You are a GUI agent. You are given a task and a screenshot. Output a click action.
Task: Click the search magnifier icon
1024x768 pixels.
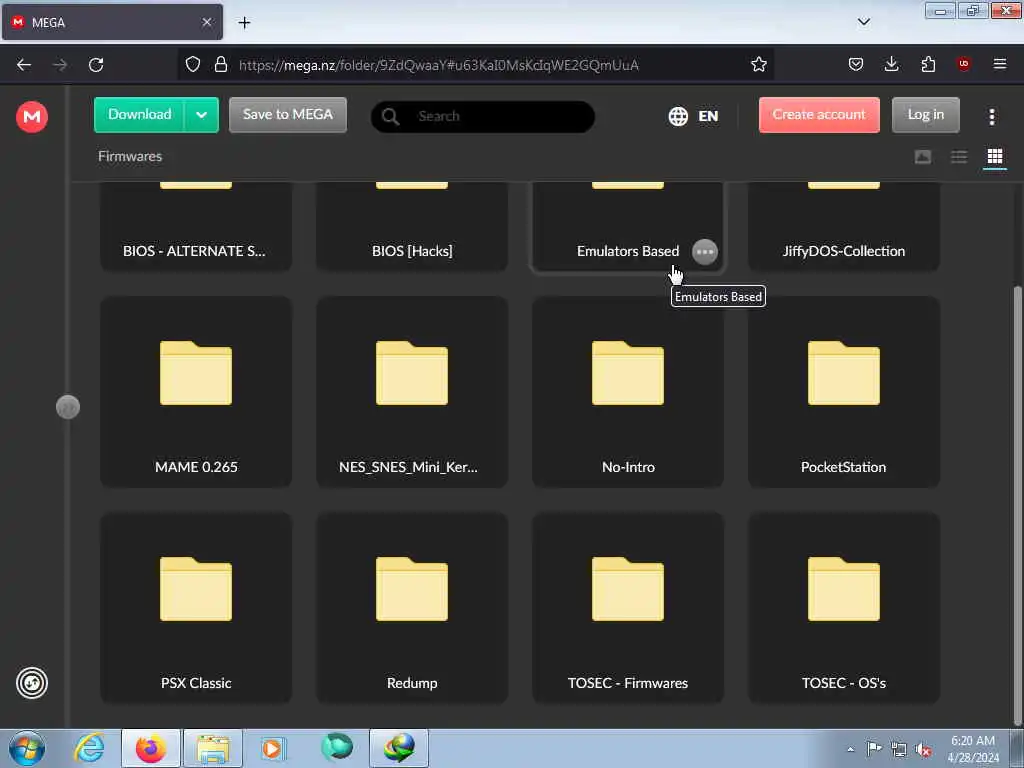tap(391, 116)
